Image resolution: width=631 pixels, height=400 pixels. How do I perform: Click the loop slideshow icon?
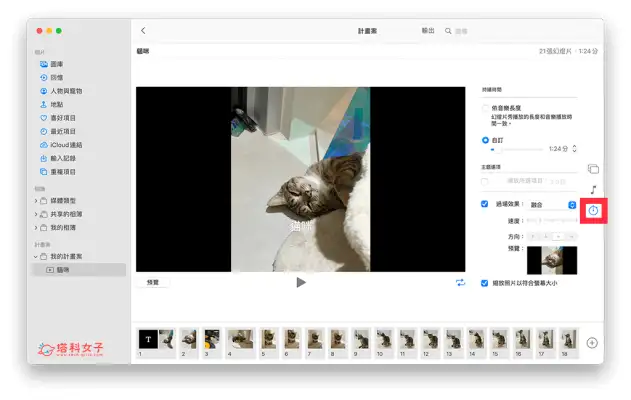461,283
